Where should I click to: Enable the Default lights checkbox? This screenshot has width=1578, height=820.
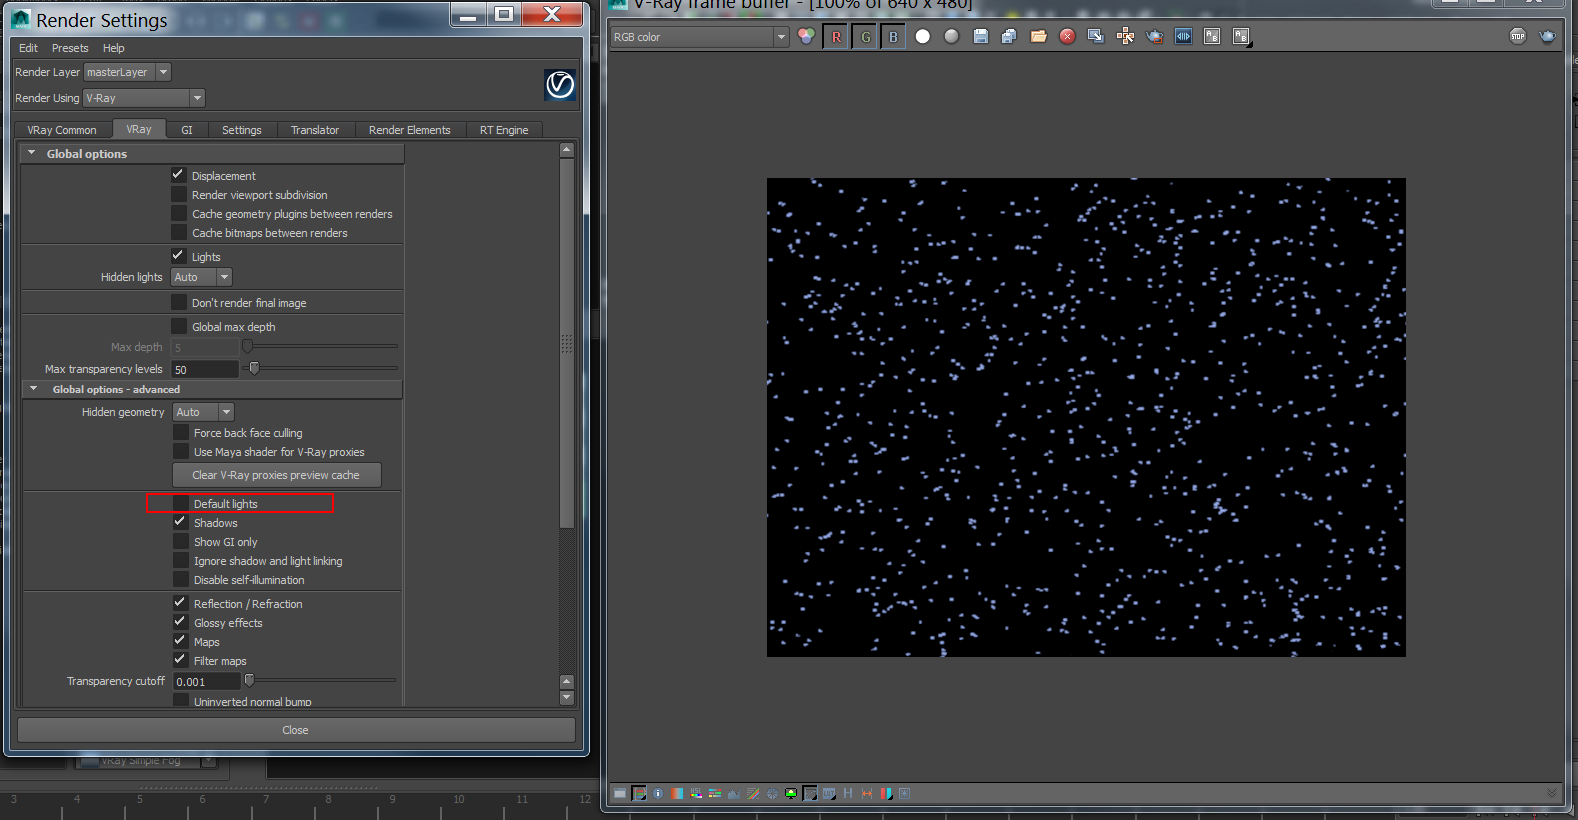coord(181,503)
